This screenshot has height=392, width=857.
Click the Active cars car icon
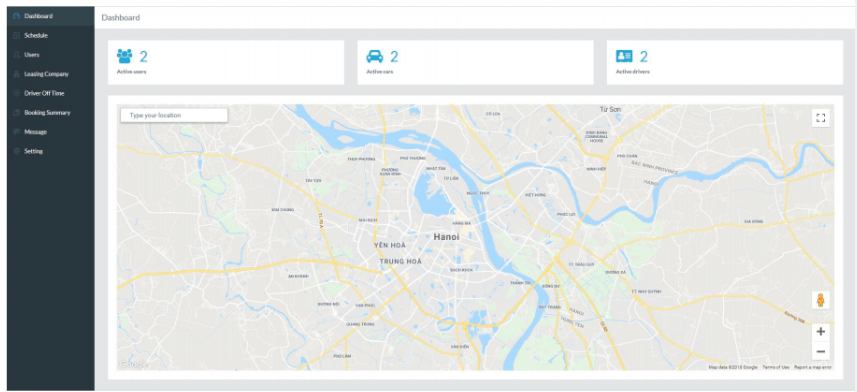pos(374,56)
